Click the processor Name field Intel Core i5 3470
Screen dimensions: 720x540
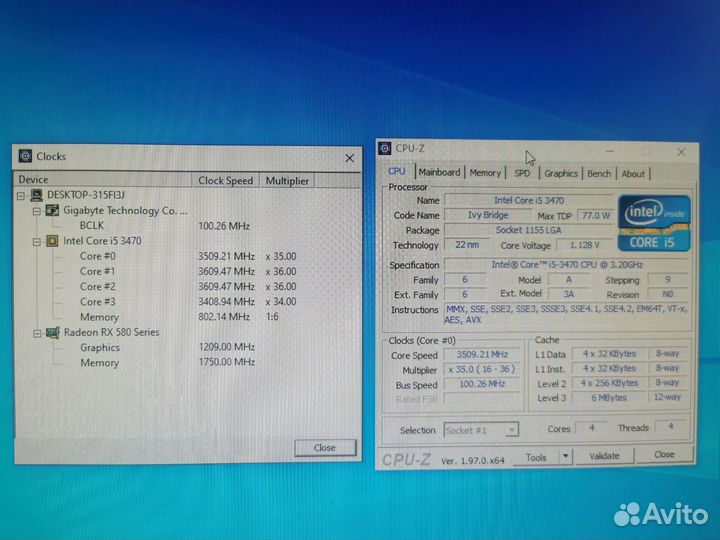[529, 200]
